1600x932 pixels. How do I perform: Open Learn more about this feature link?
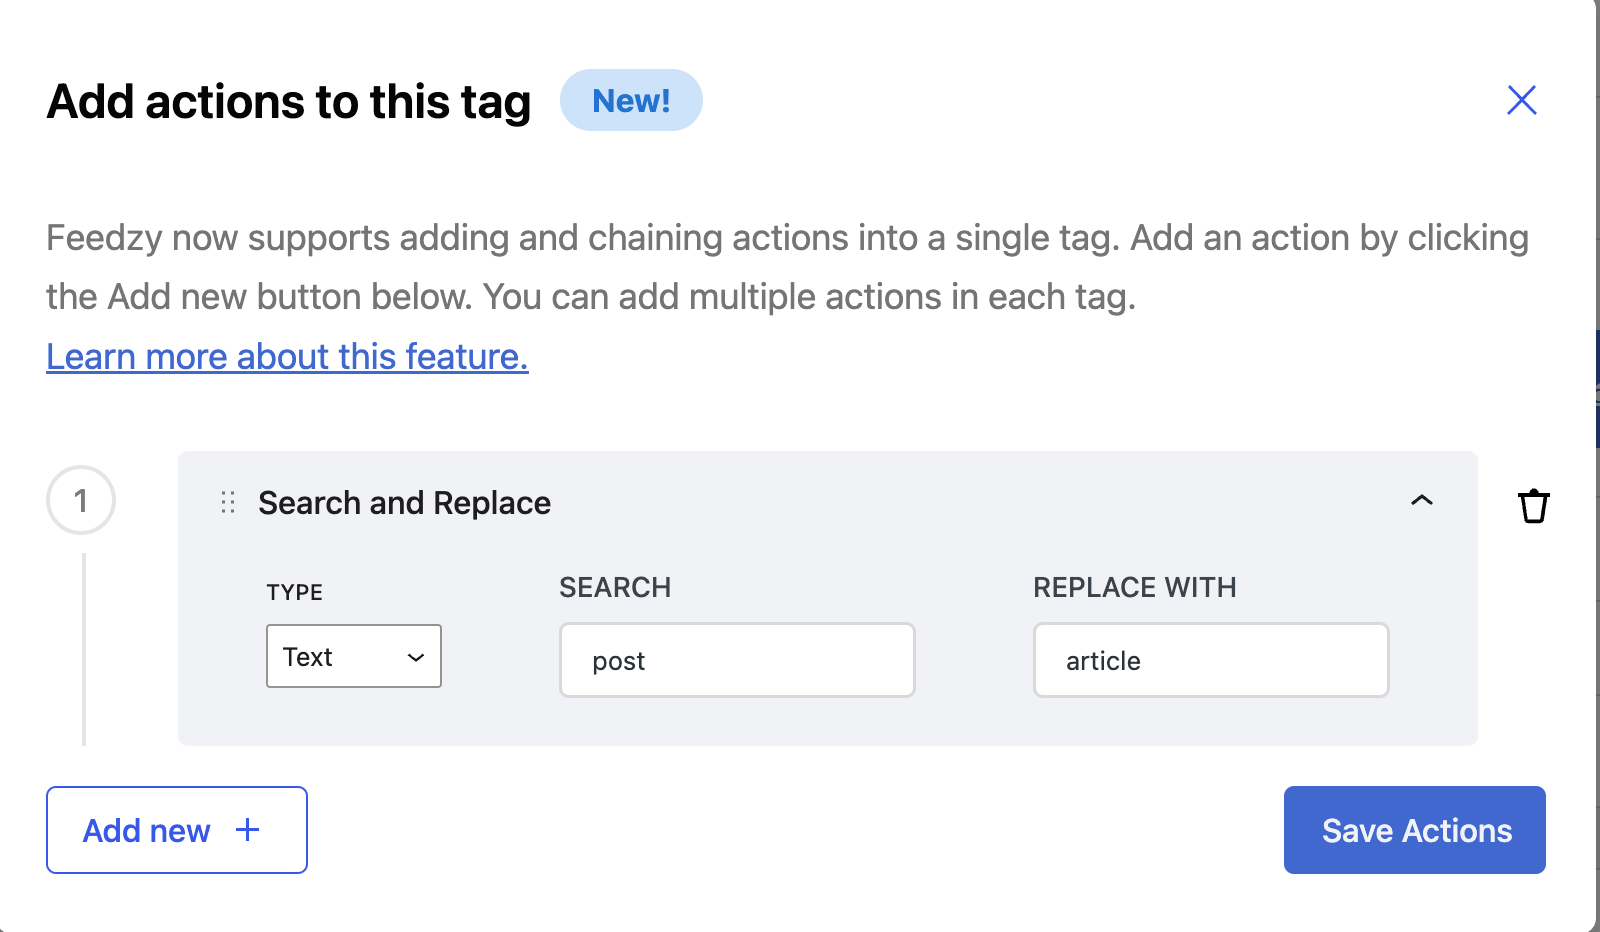coord(287,357)
